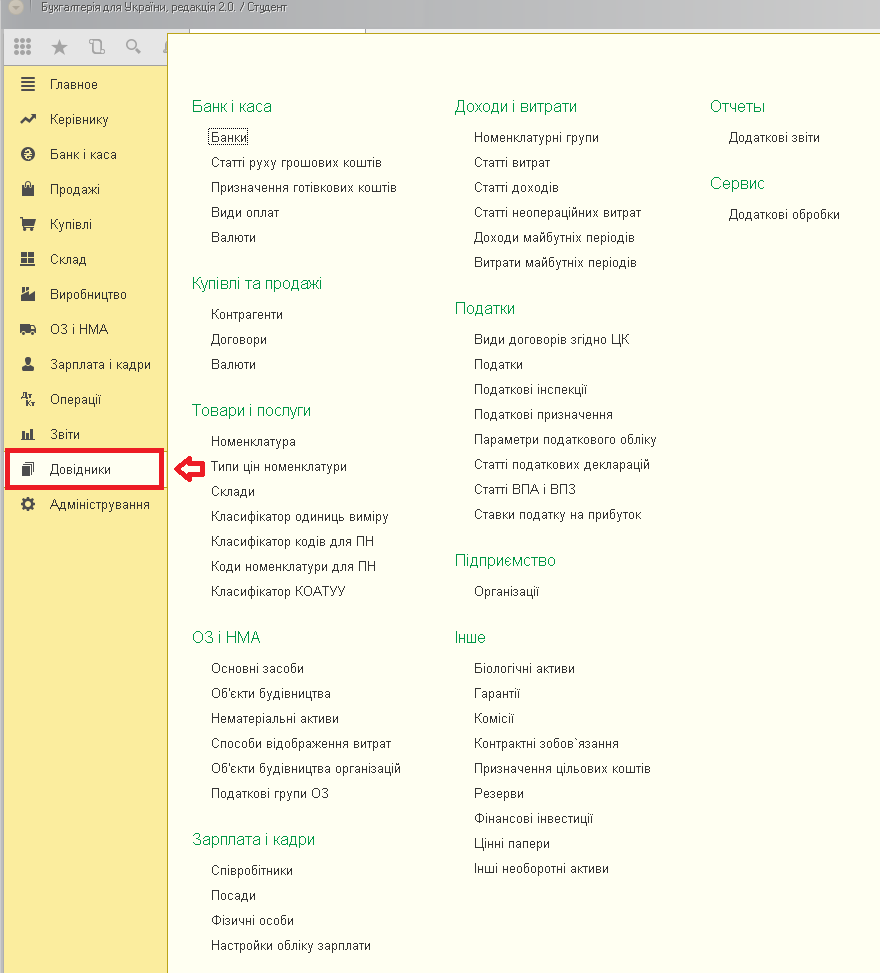
Task: Open Інші необоротні активи
Action: click(x=541, y=869)
